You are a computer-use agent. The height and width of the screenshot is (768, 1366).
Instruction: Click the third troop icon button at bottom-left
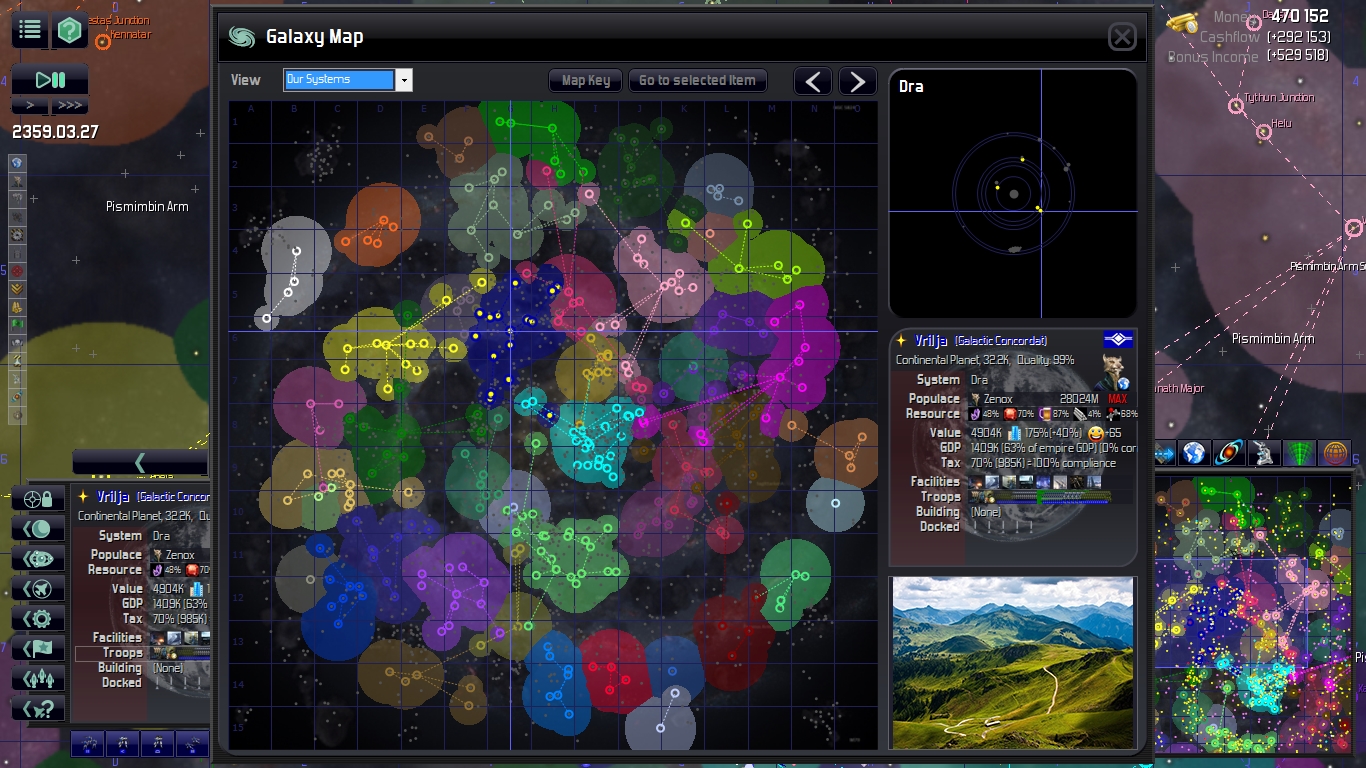(157, 743)
